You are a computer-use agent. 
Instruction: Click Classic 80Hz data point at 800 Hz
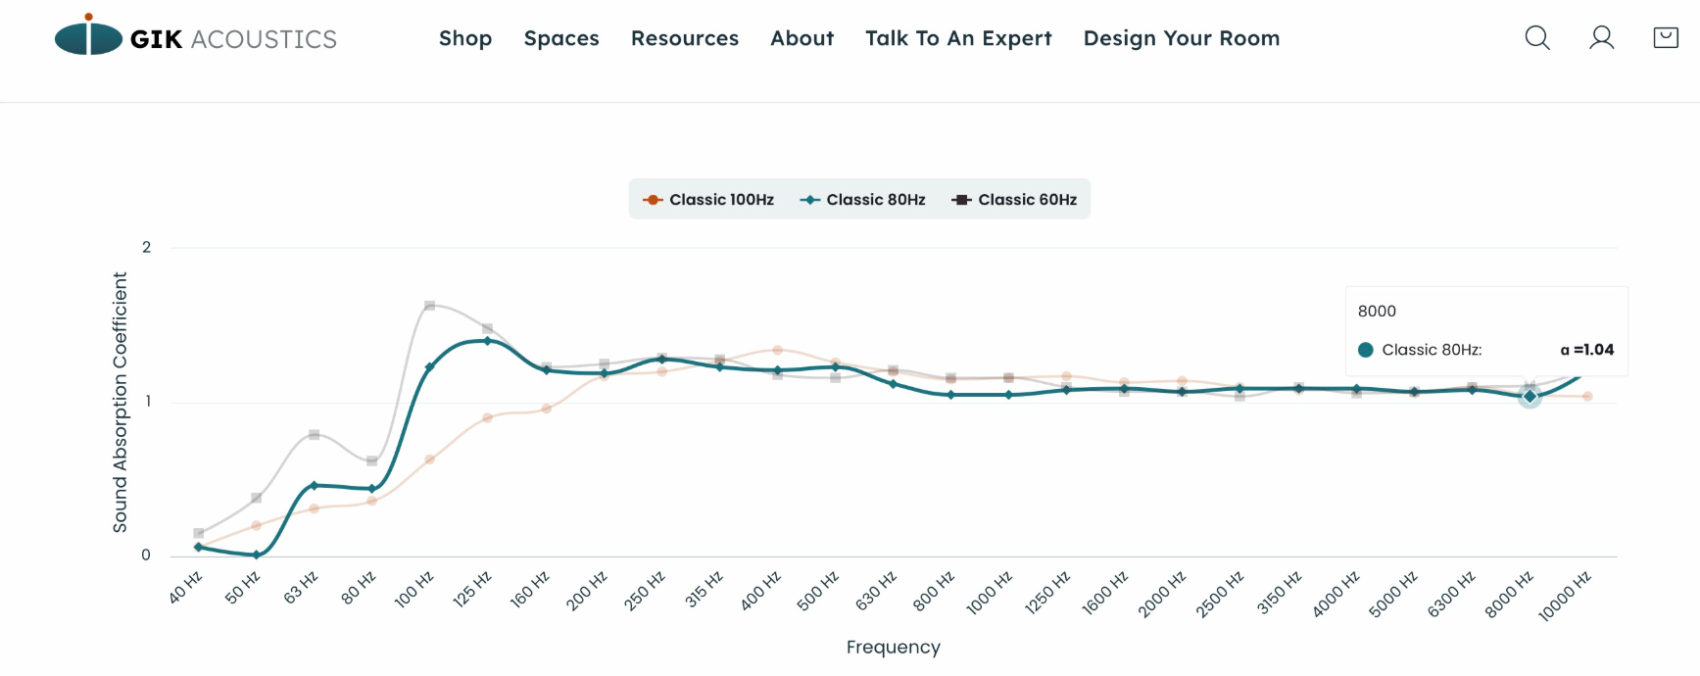point(951,394)
